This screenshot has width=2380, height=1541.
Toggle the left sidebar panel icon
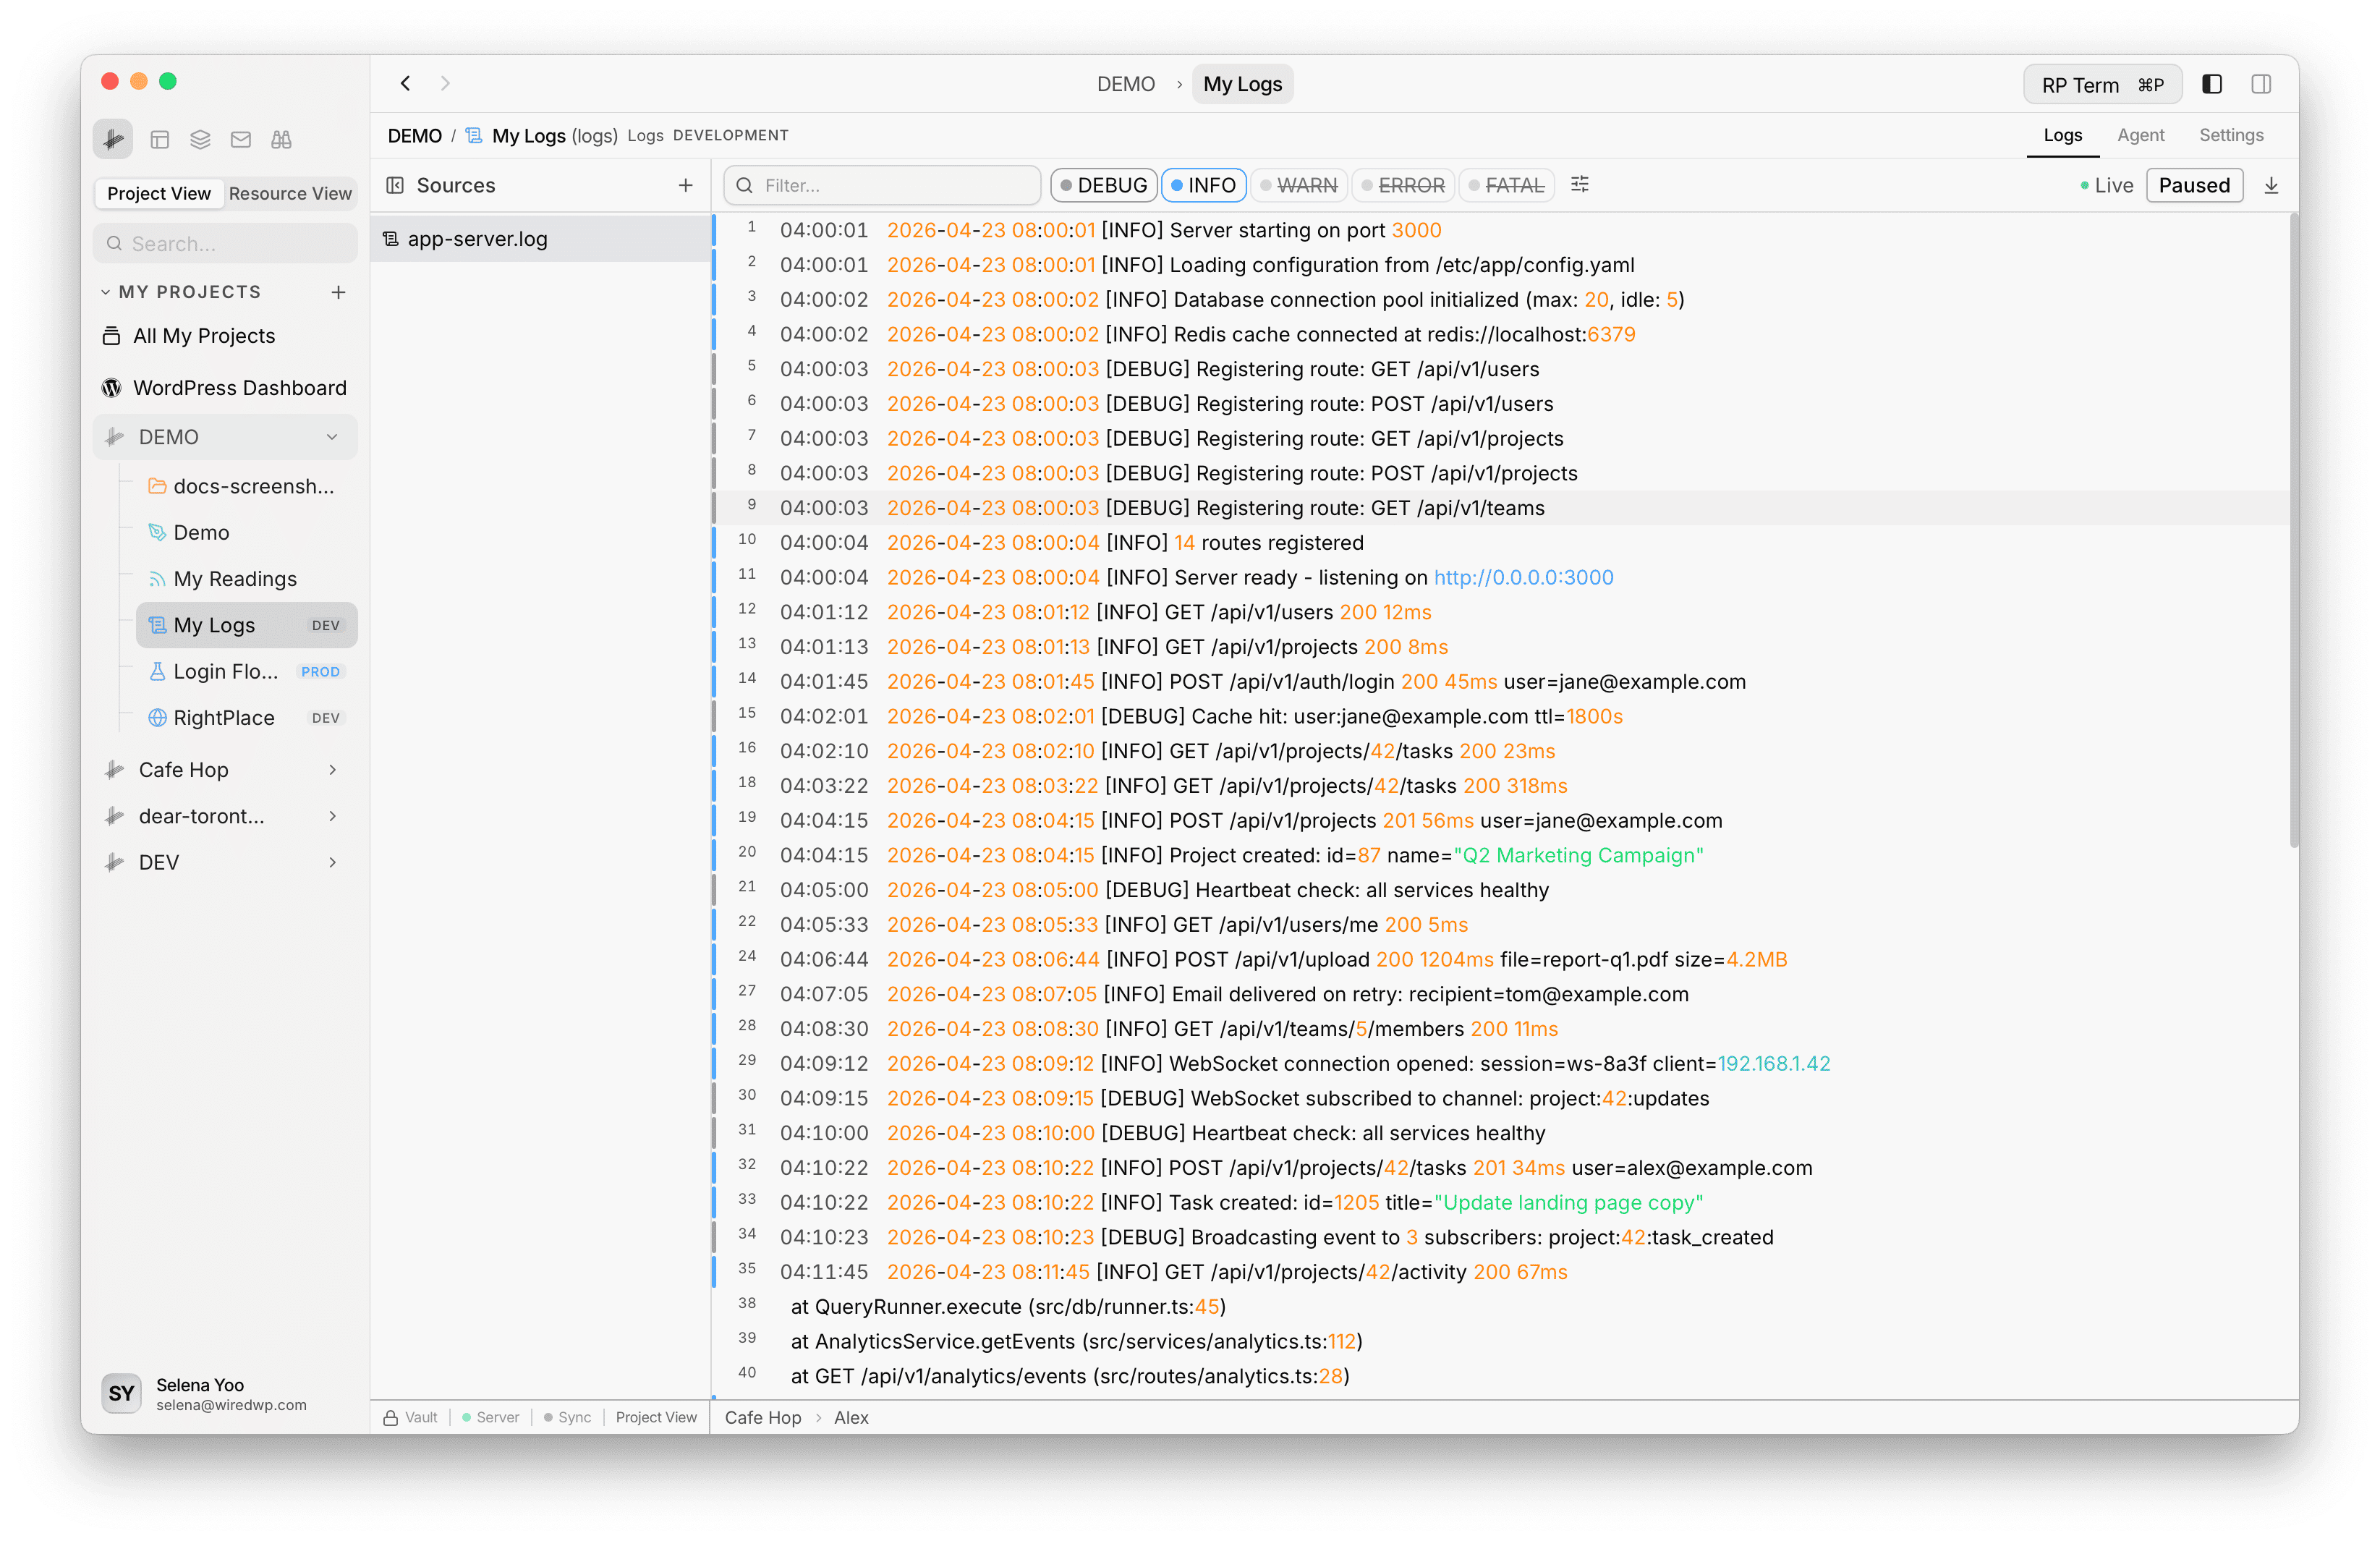(2212, 84)
